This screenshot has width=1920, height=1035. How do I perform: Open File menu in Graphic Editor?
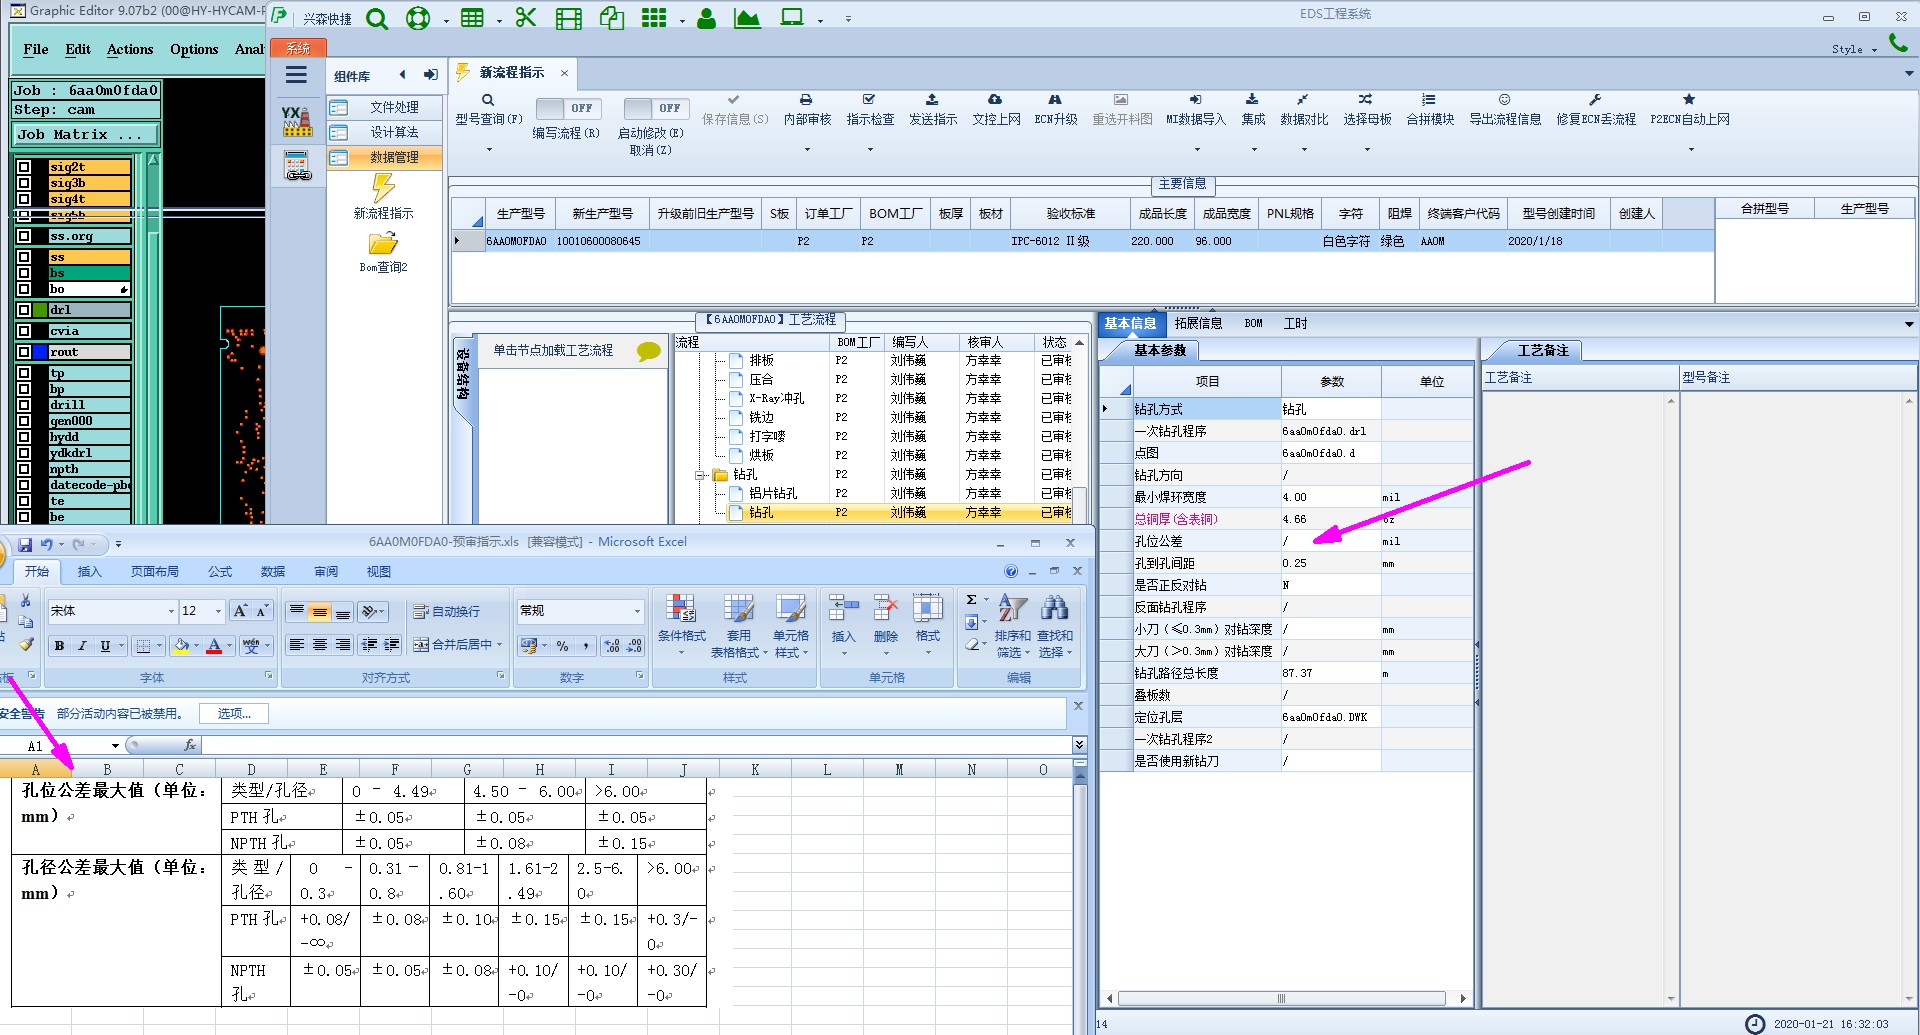pyautogui.click(x=36, y=49)
